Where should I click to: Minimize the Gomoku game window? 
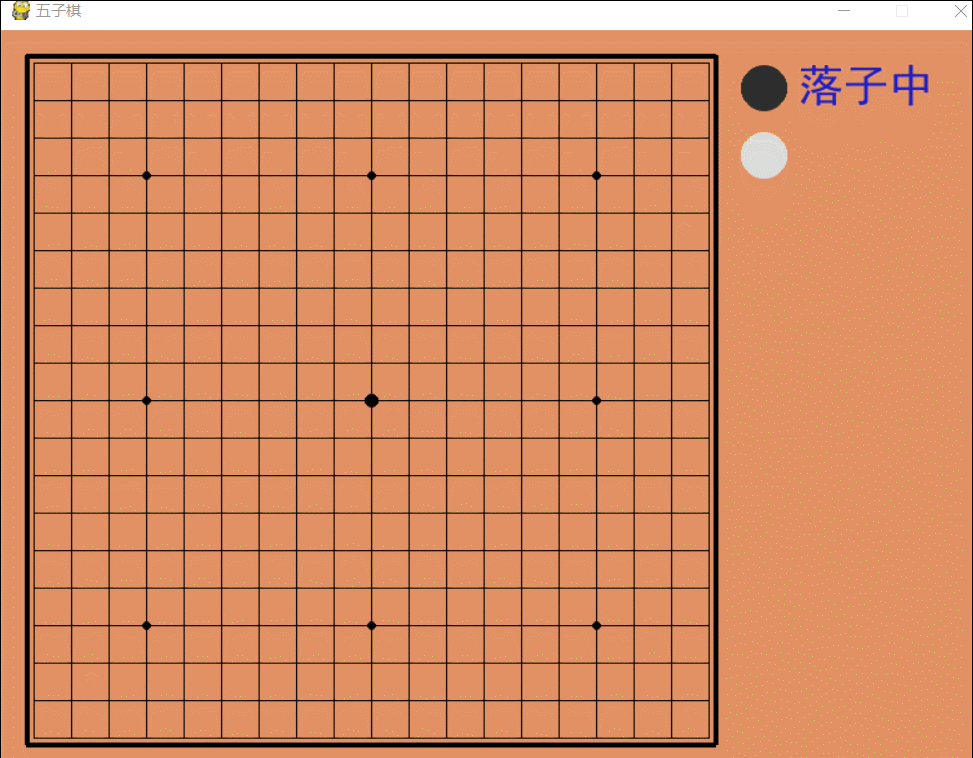[x=843, y=11]
